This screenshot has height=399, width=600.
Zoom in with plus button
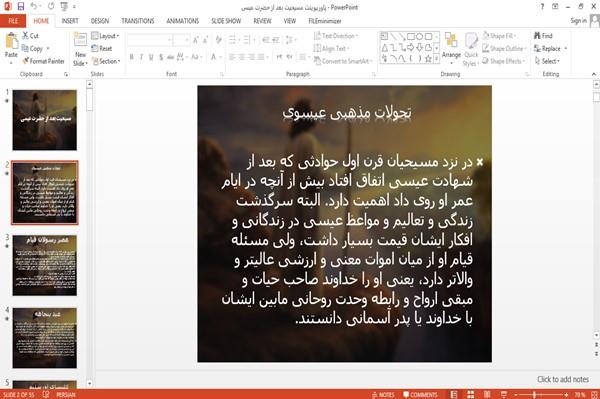click(566, 394)
